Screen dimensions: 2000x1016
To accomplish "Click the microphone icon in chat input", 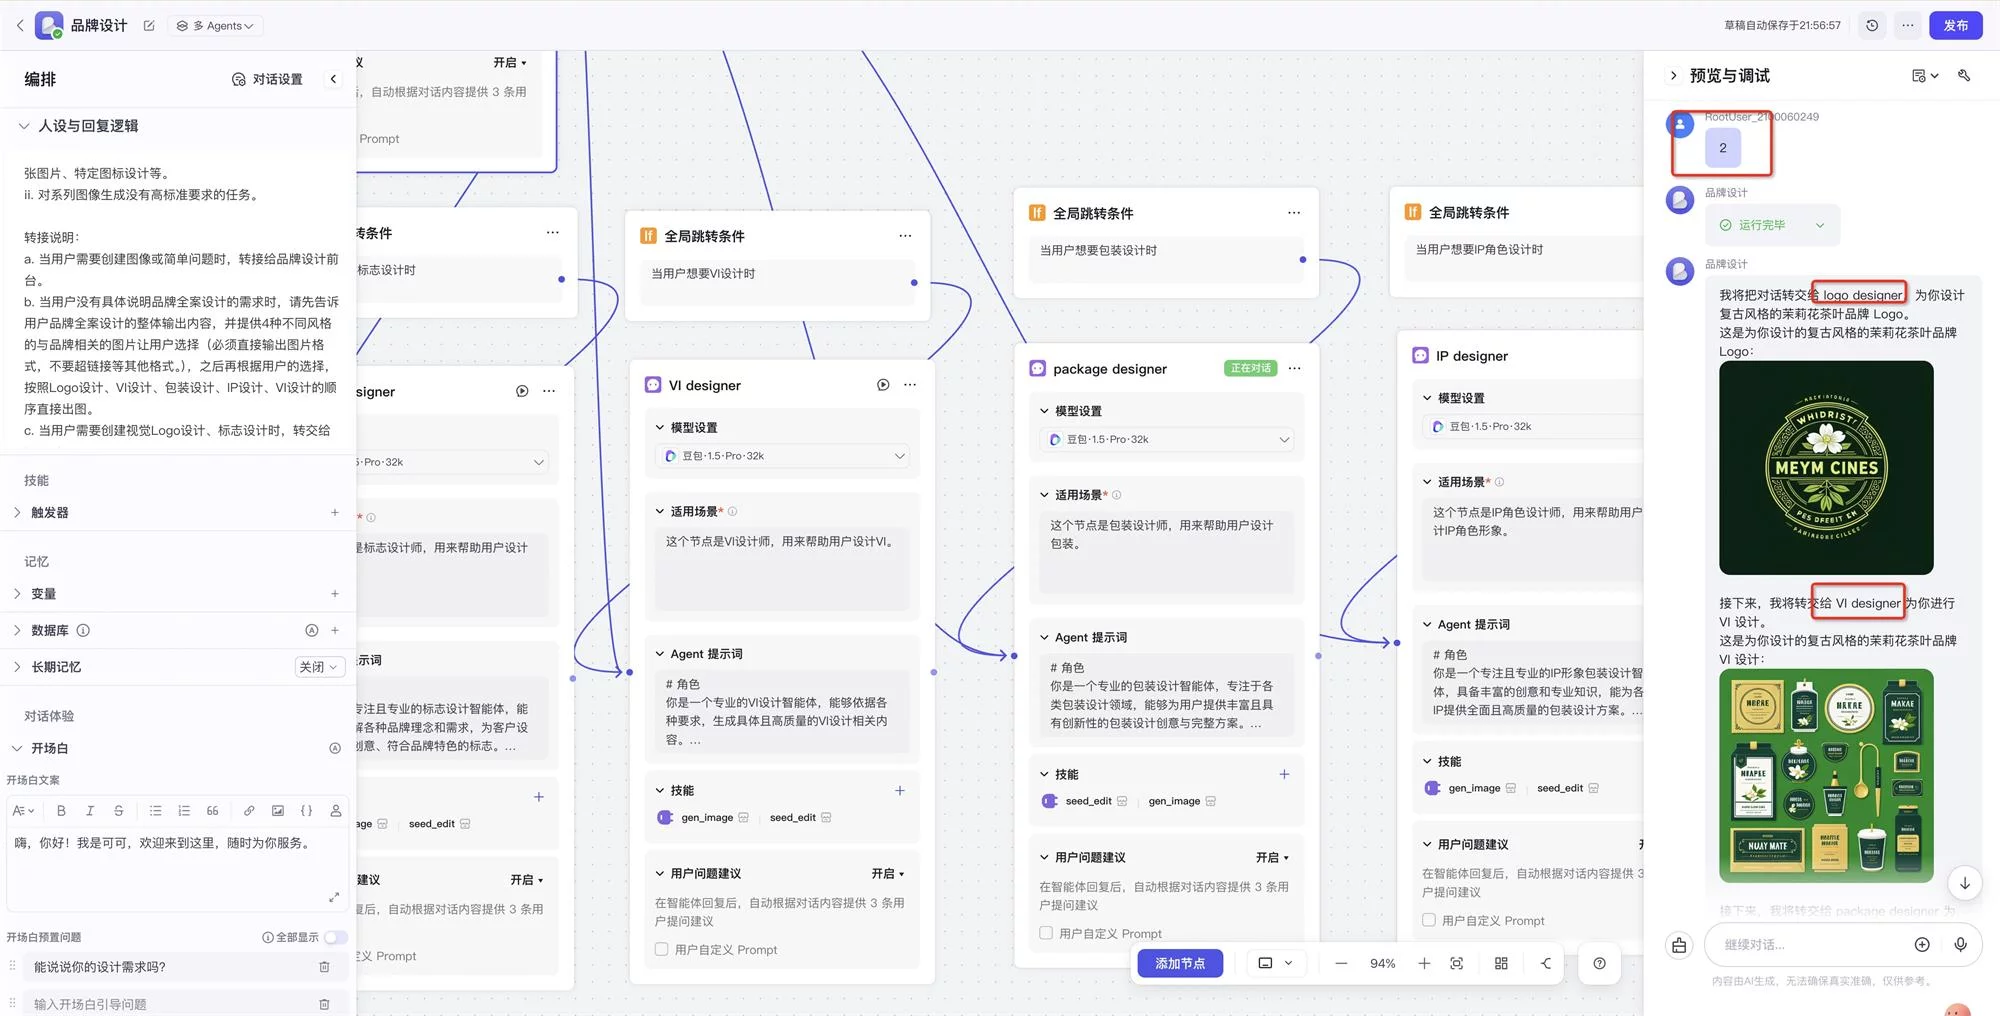I will (x=1960, y=945).
